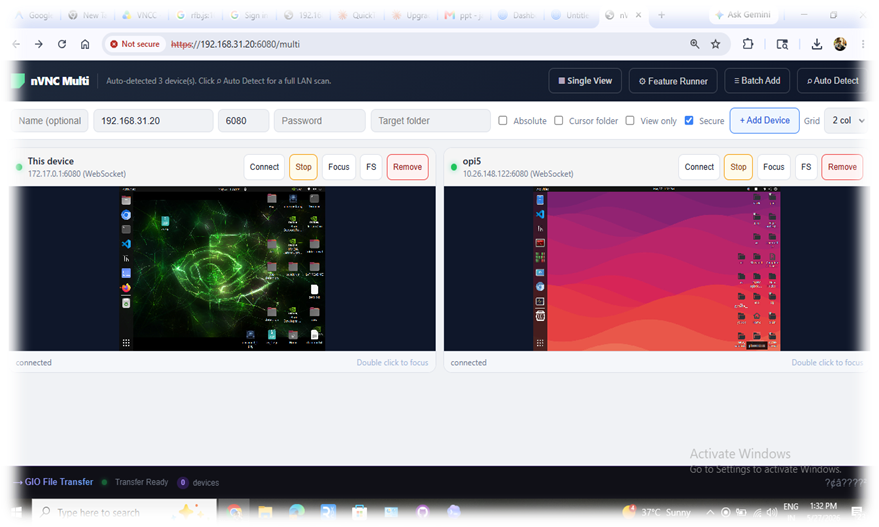The height and width of the screenshot is (527, 879).
Task: Reload the page
Action: 62,44
